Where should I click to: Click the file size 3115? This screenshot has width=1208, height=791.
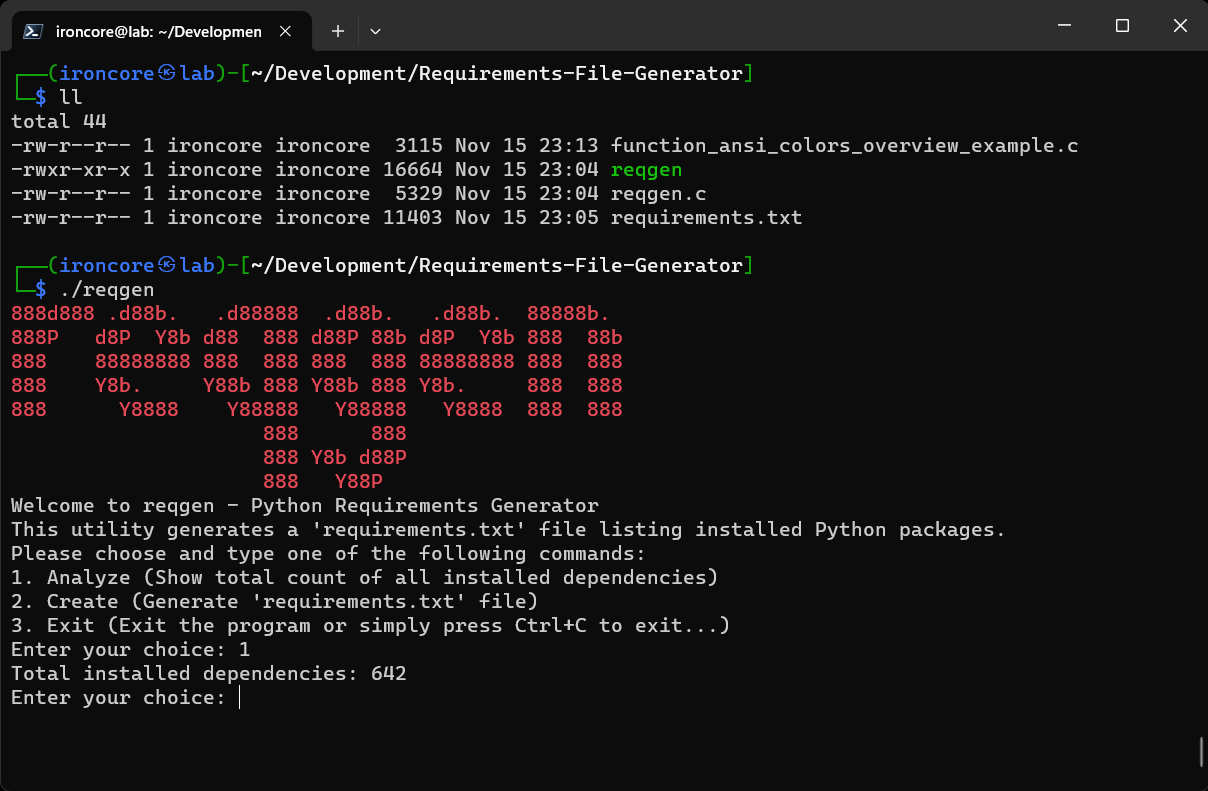[419, 146]
